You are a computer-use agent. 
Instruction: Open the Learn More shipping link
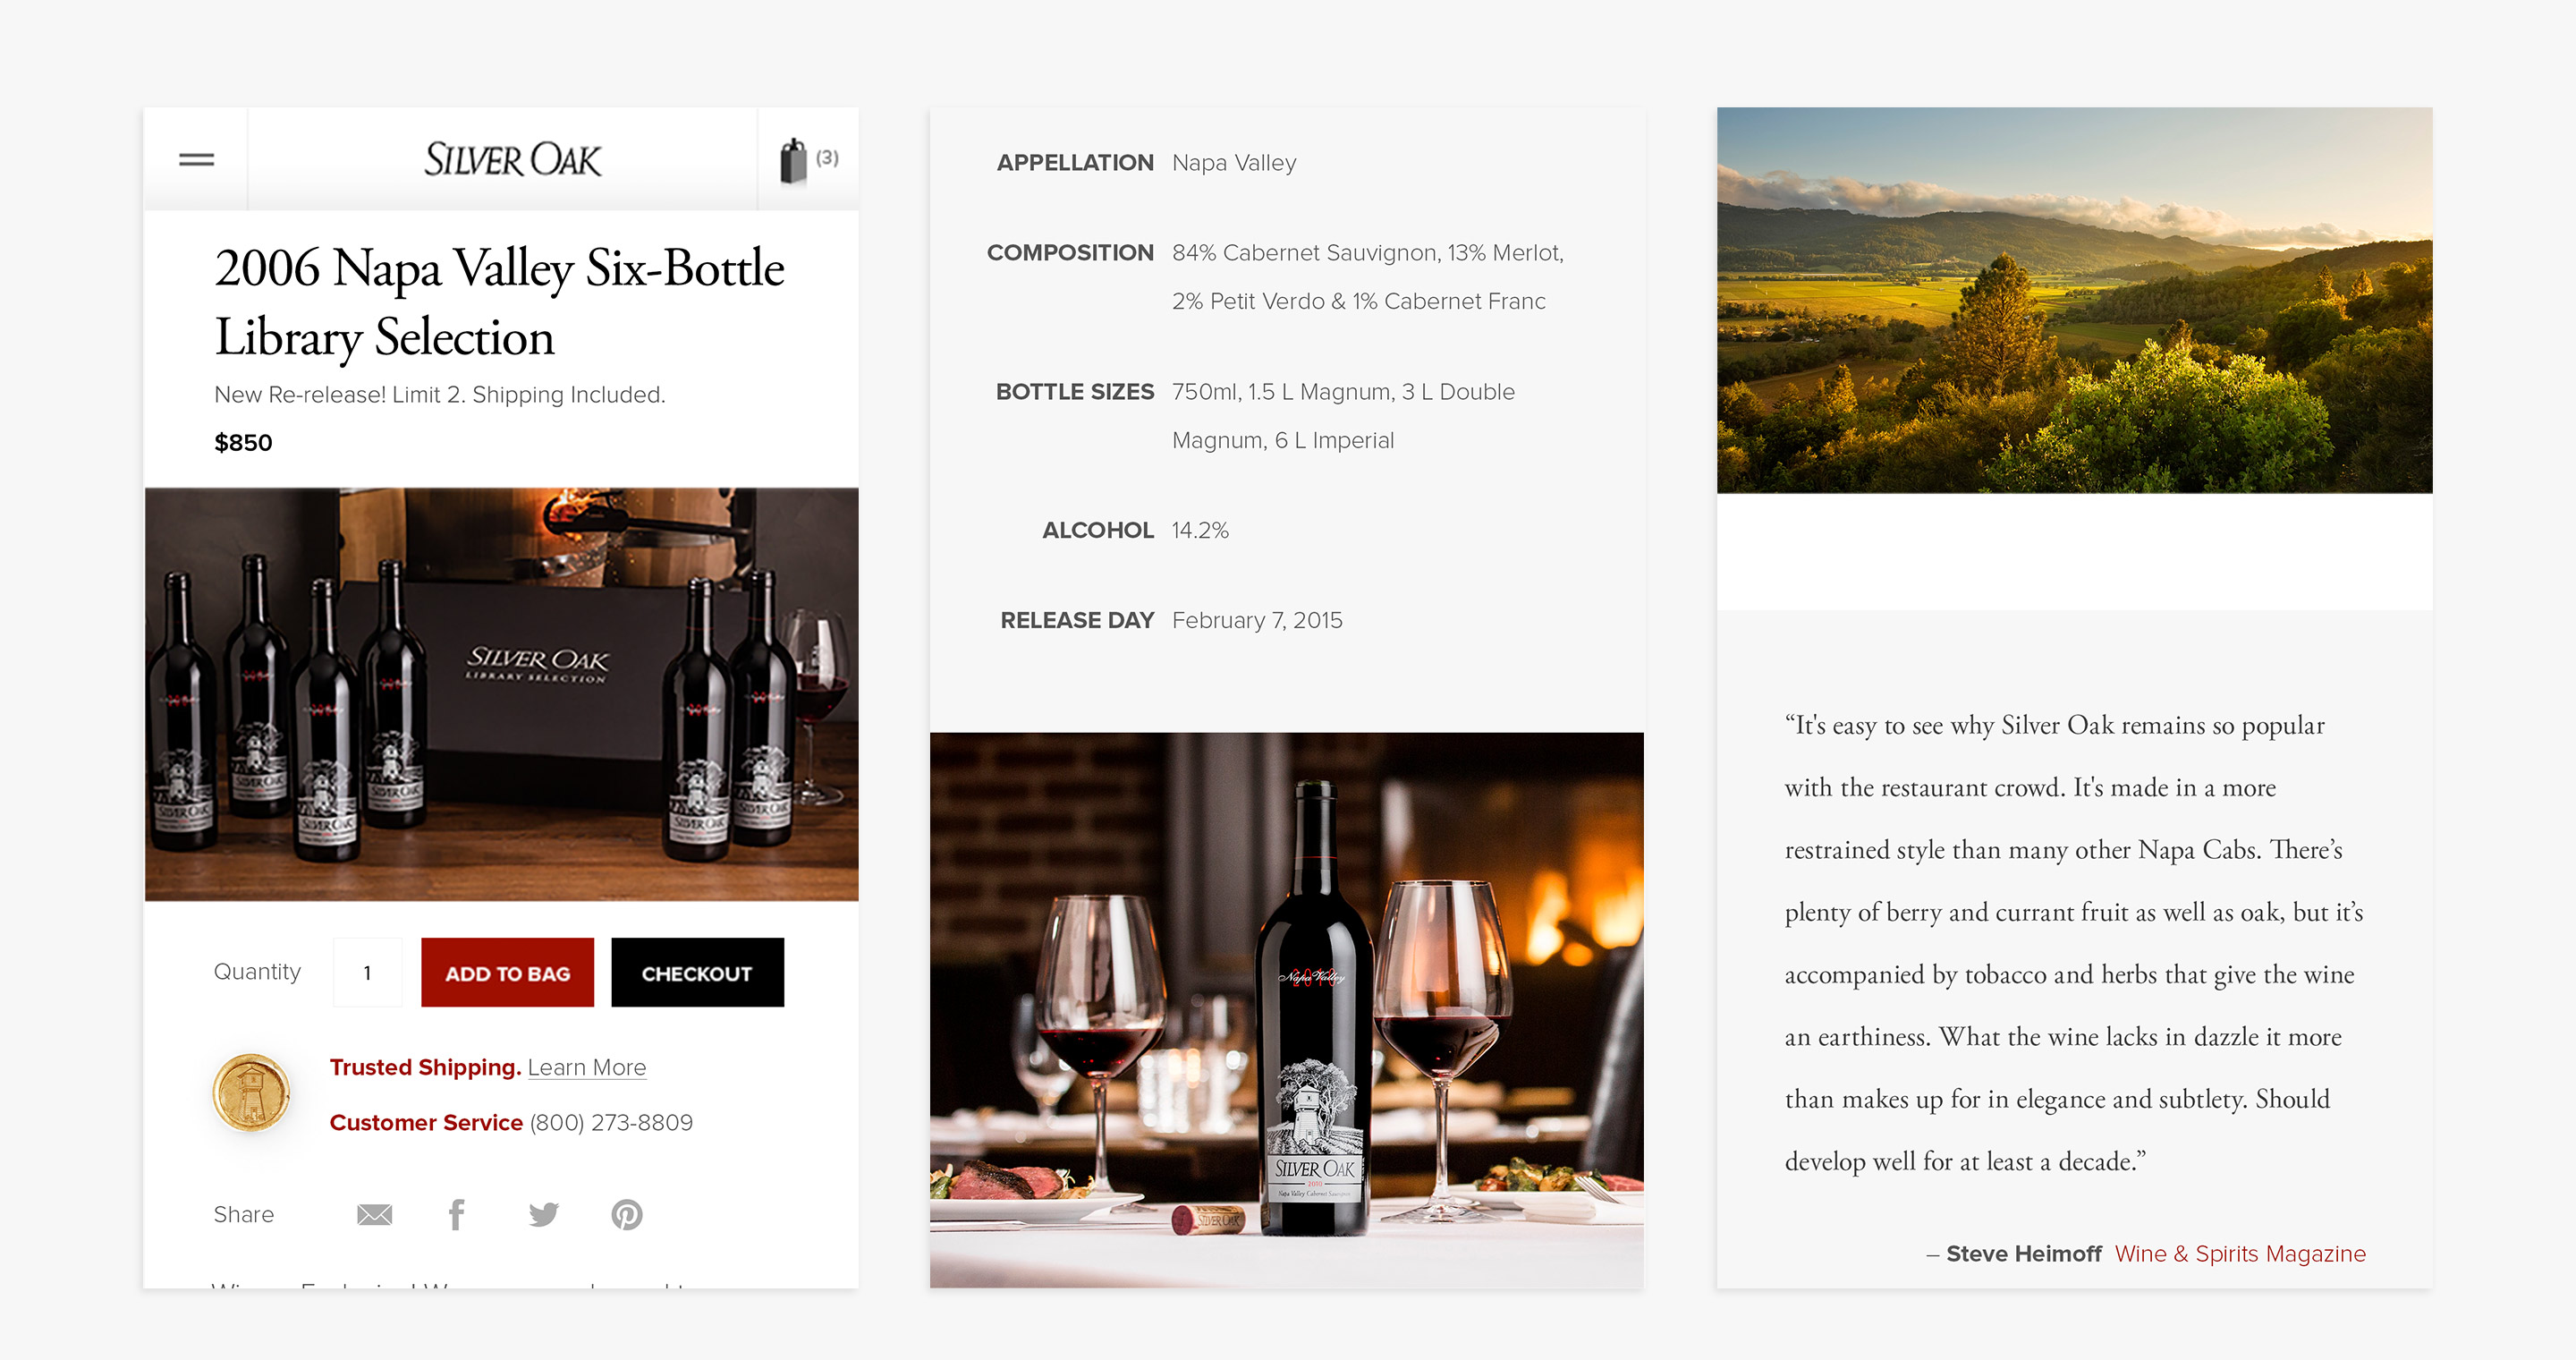(587, 1067)
